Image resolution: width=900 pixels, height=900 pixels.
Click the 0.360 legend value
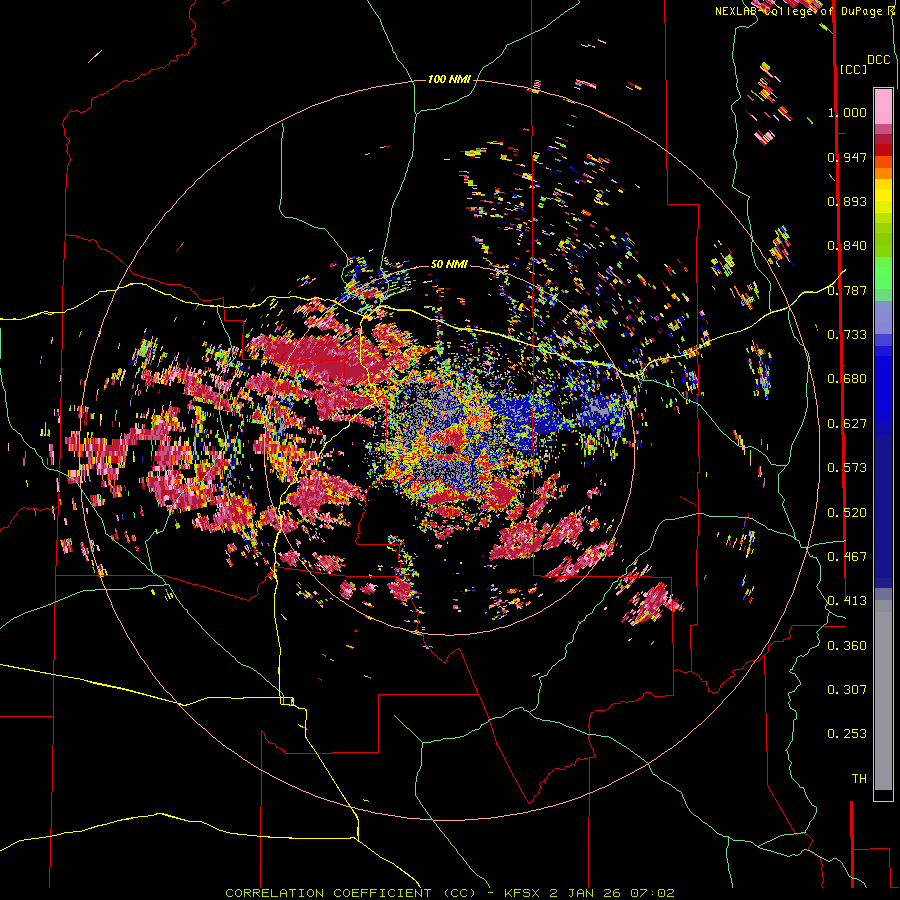click(x=847, y=645)
